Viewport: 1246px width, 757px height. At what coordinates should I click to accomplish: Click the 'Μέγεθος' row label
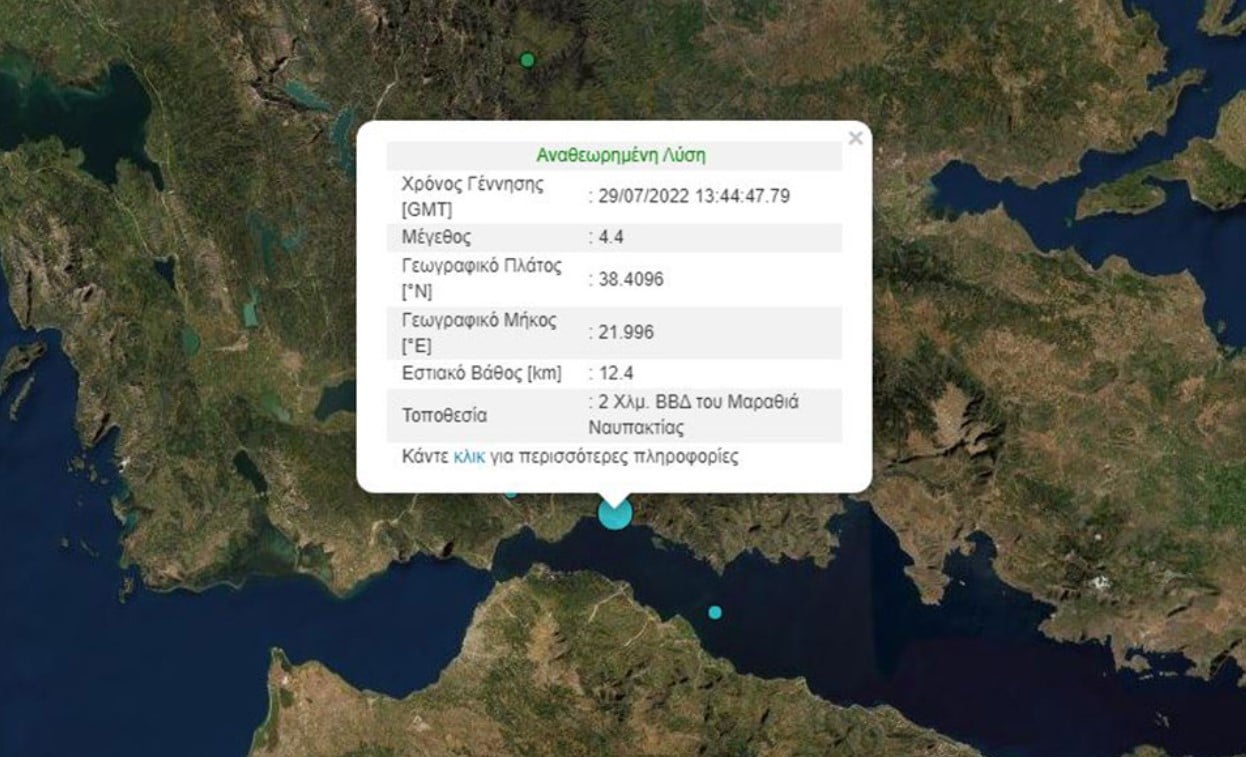[x=436, y=238]
